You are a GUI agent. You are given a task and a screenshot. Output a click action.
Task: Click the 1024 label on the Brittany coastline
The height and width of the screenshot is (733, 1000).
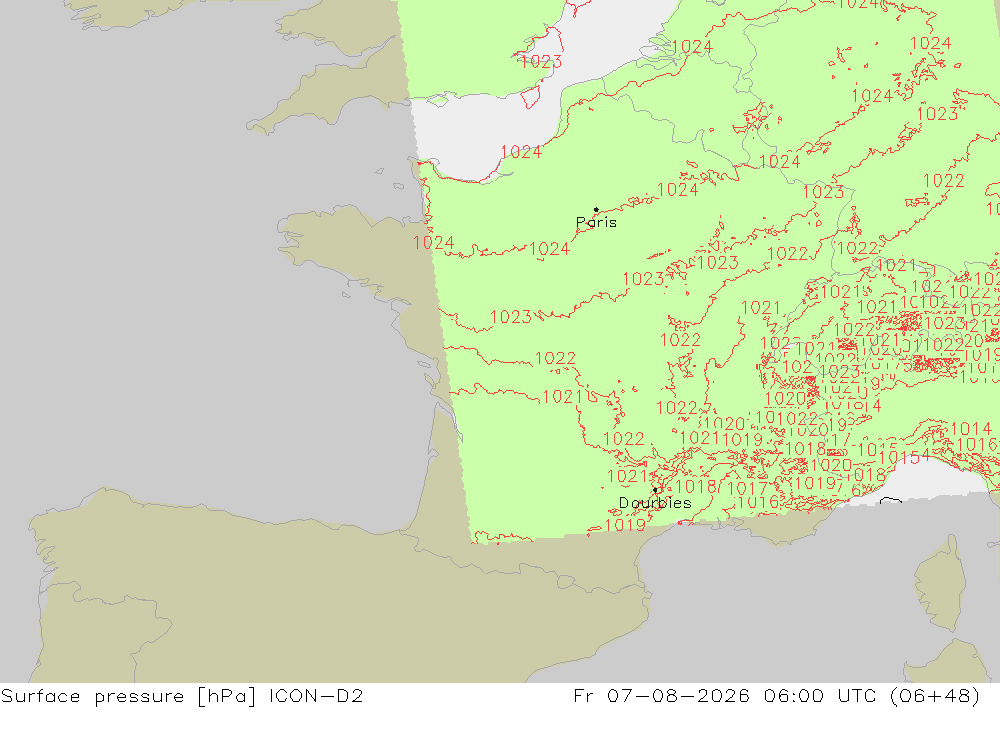(x=434, y=242)
